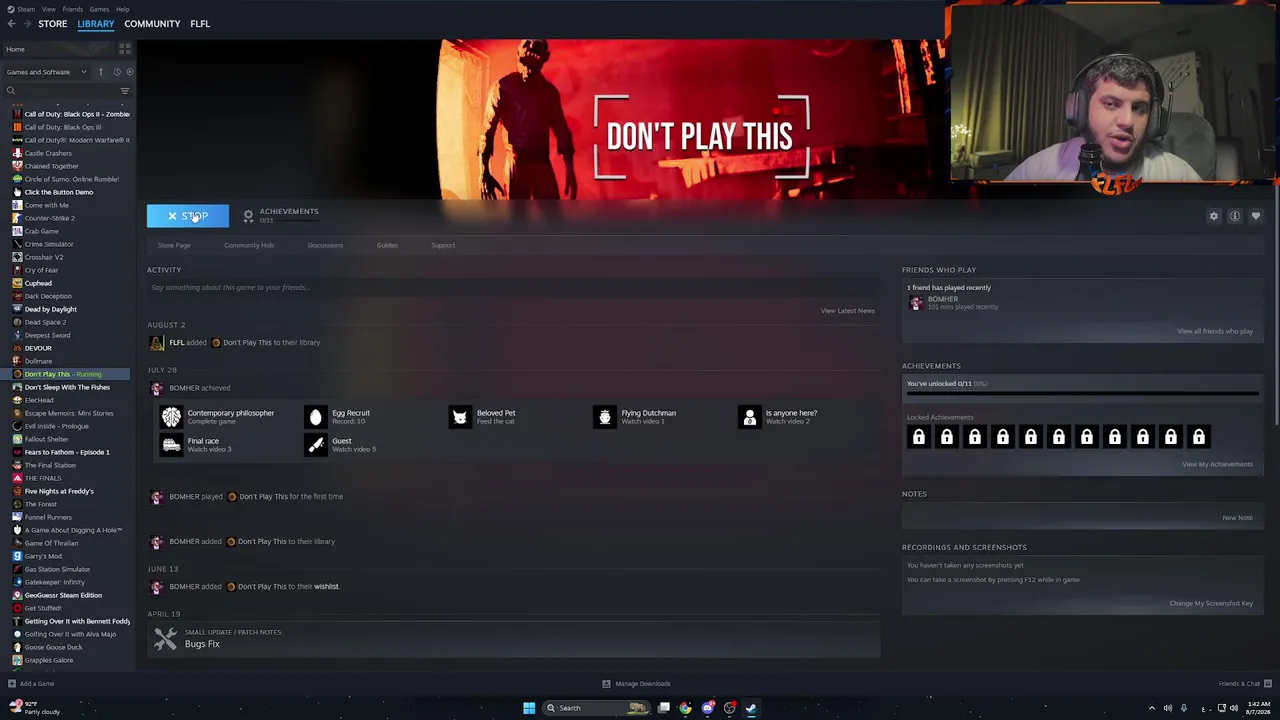Open Manage Downloads

tap(637, 684)
